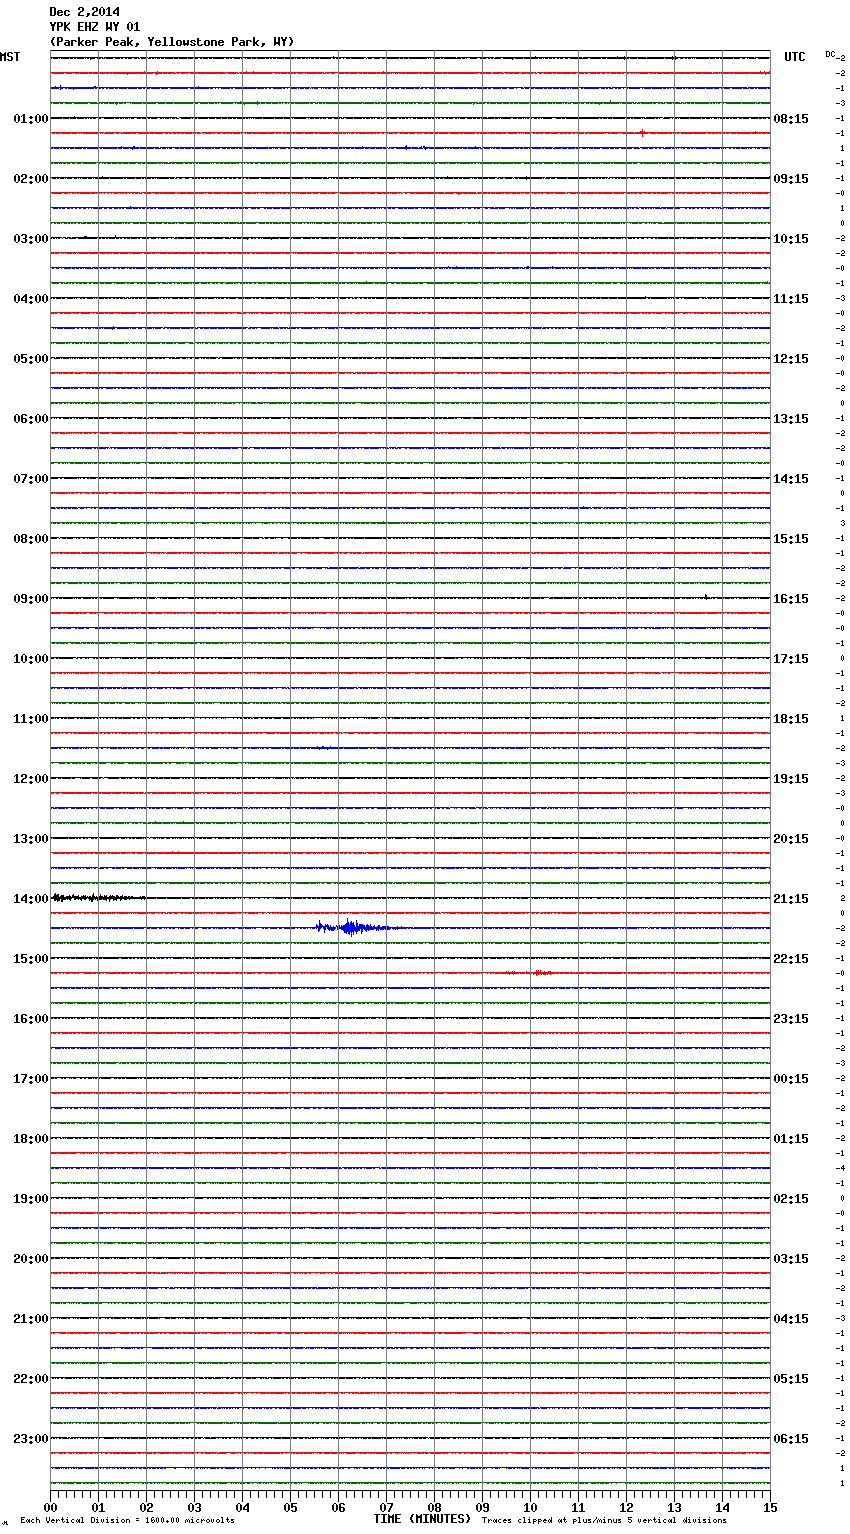Select the '17:00' MST time label

coord(31,1079)
